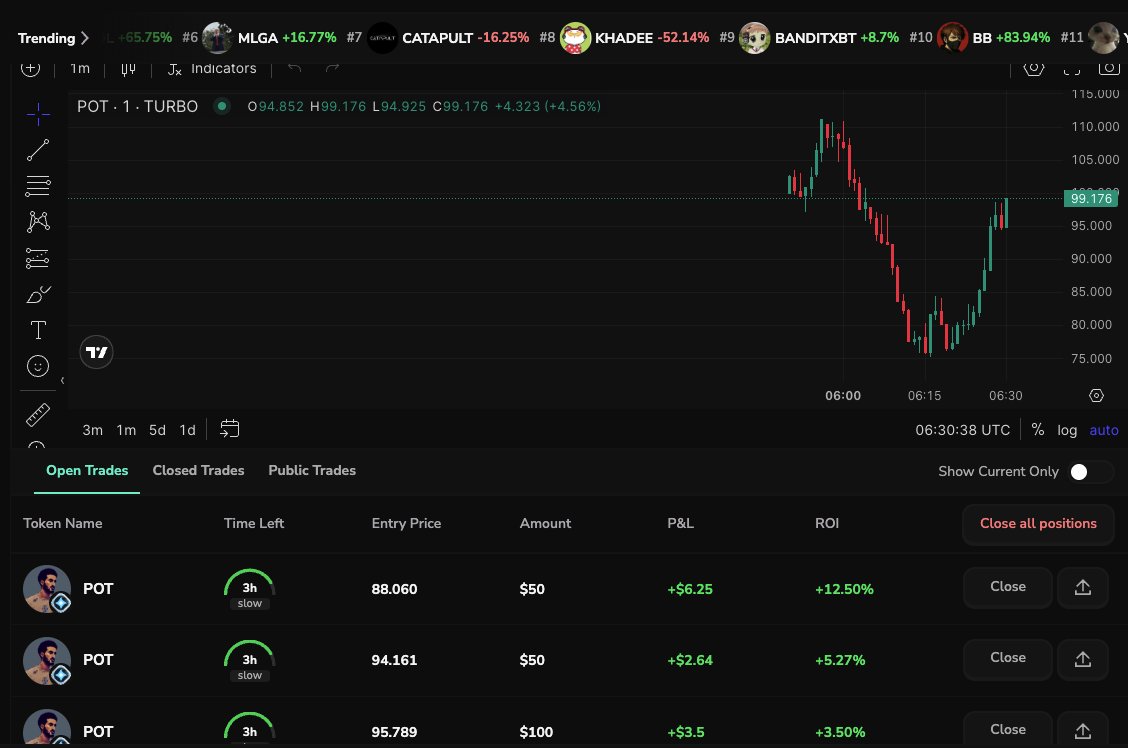Image resolution: width=1128 pixels, height=748 pixels.
Task: Click the KHADEE token avatar
Action: pyautogui.click(x=576, y=37)
